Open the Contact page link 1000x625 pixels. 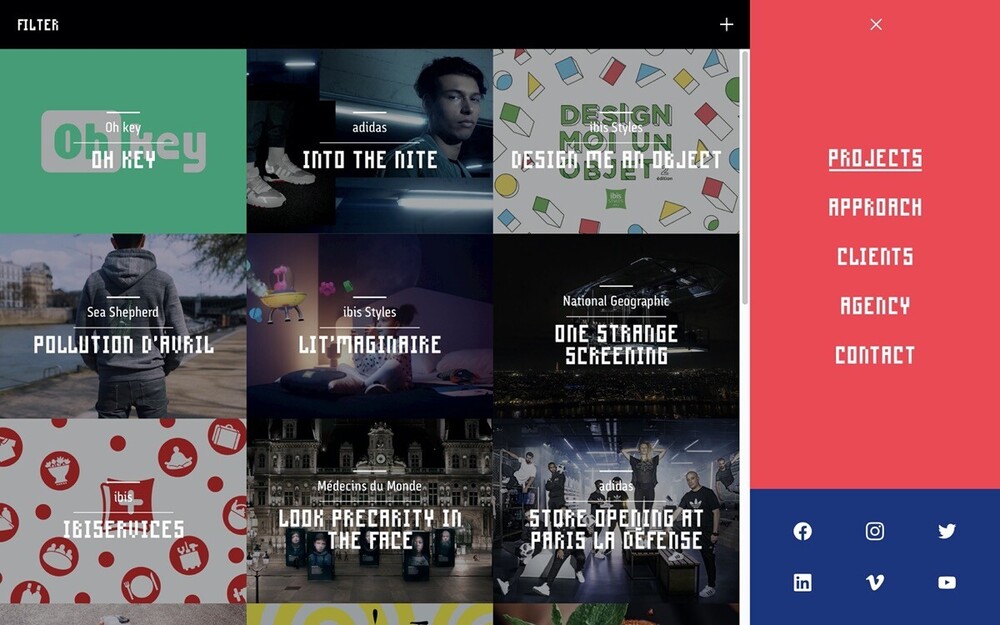pyautogui.click(x=875, y=354)
